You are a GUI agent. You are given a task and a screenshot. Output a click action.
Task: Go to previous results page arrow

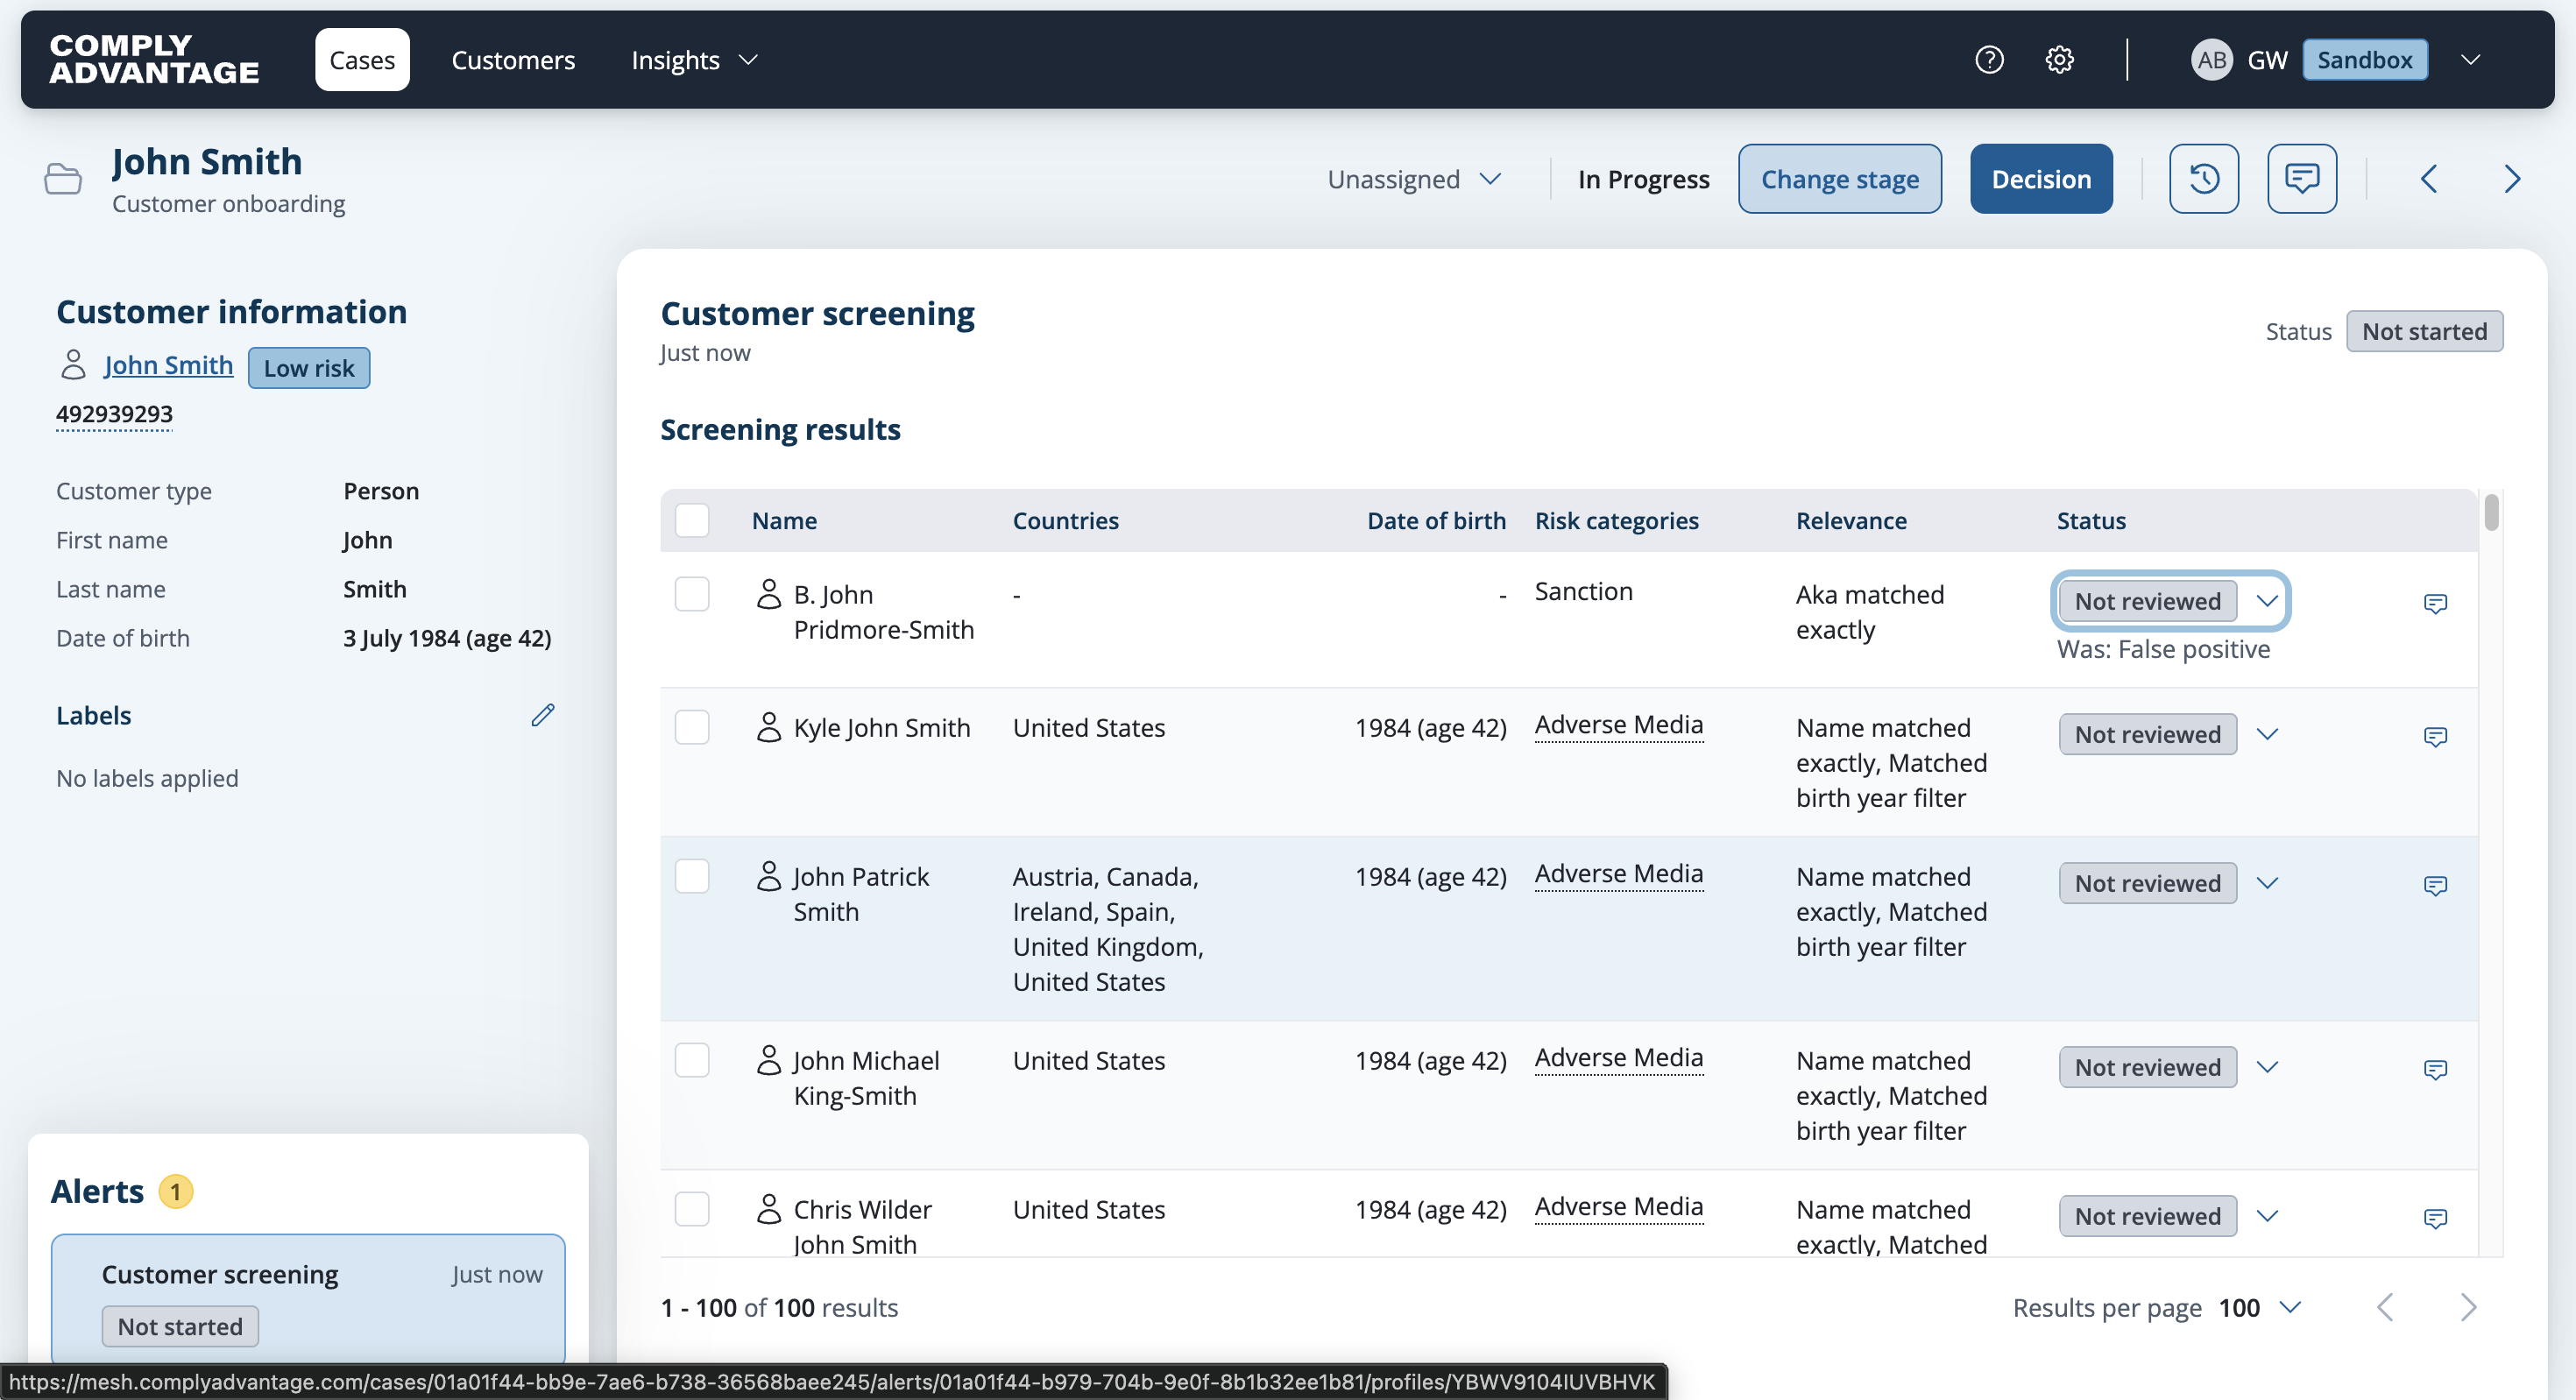2386,1307
